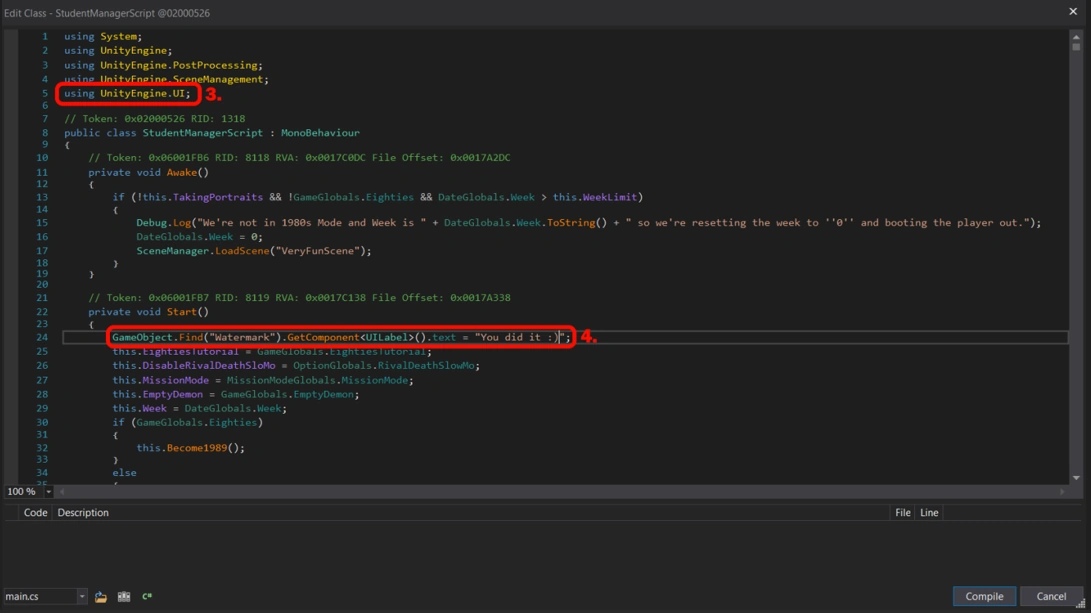The height and width of the screenshot is (613, 1091).
Task: Click the Token comment on line 7
Action: tap(154, 118)
